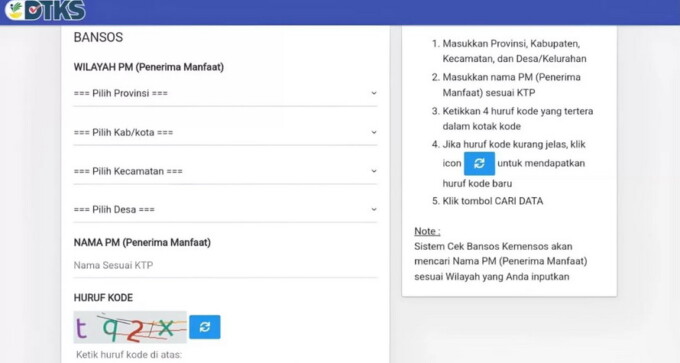Click the blue refresh icon in instruction step 4
The image size is (680, 363).
click(x=479, y=164)
